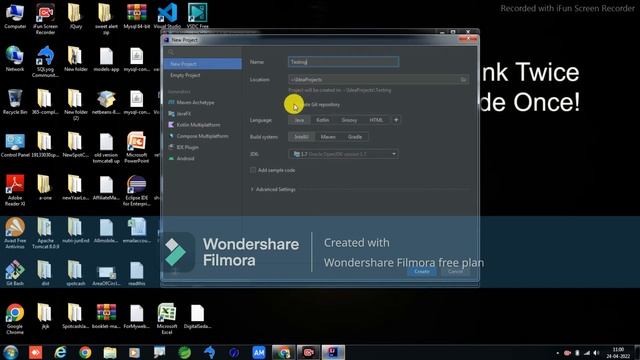Click the volume icon in system tray
The width and height of the screenshot is (640, 360).
596,353
